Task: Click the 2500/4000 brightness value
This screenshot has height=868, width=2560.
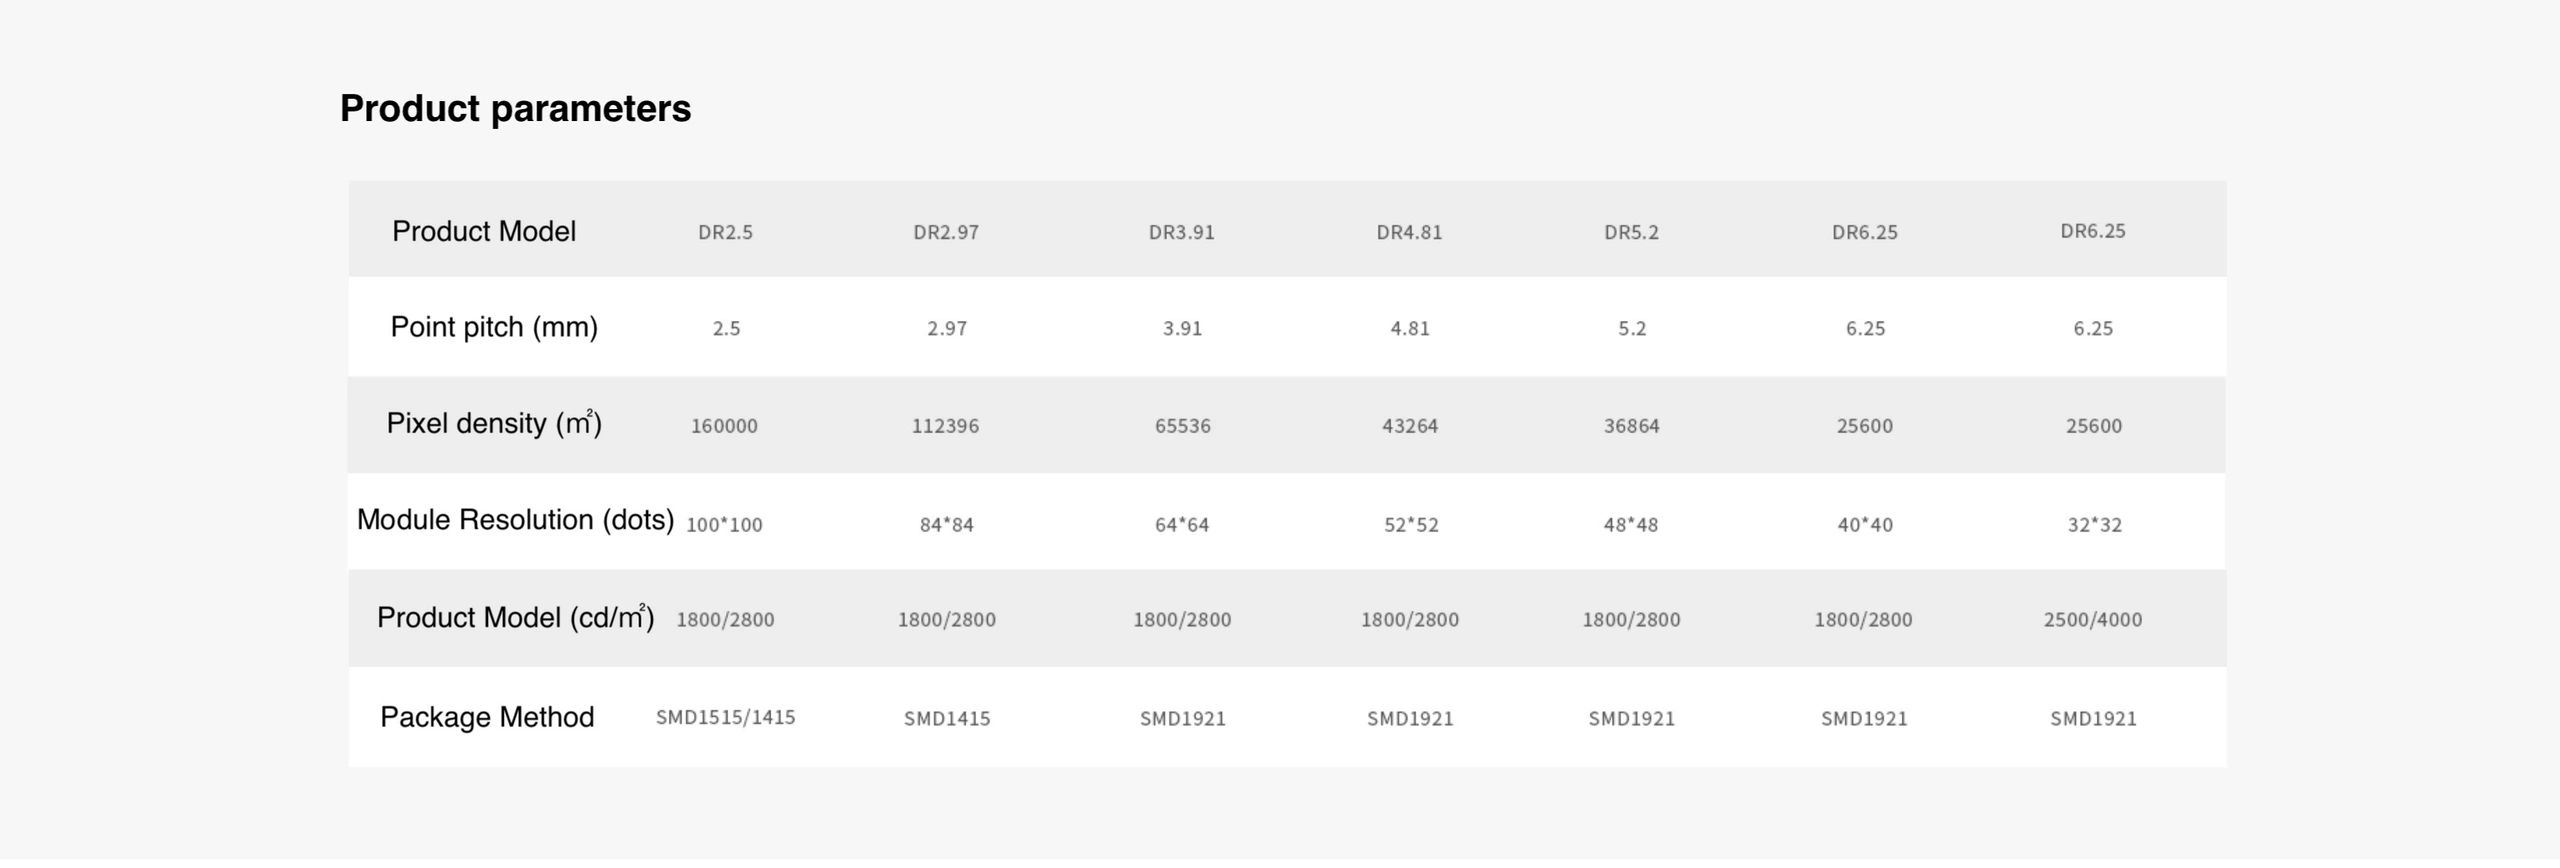Action: tap(2093, 620)
